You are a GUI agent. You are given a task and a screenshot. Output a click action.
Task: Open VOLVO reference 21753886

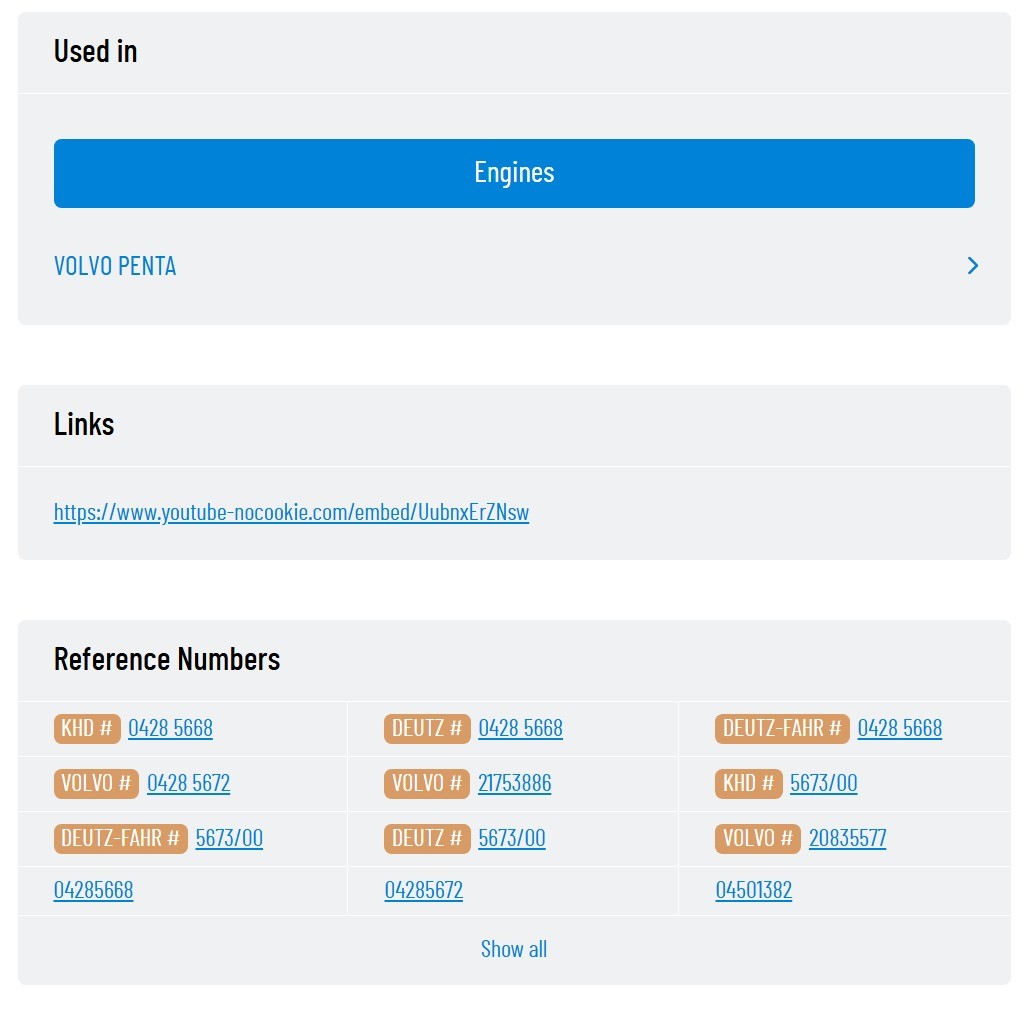pos(514,783)
